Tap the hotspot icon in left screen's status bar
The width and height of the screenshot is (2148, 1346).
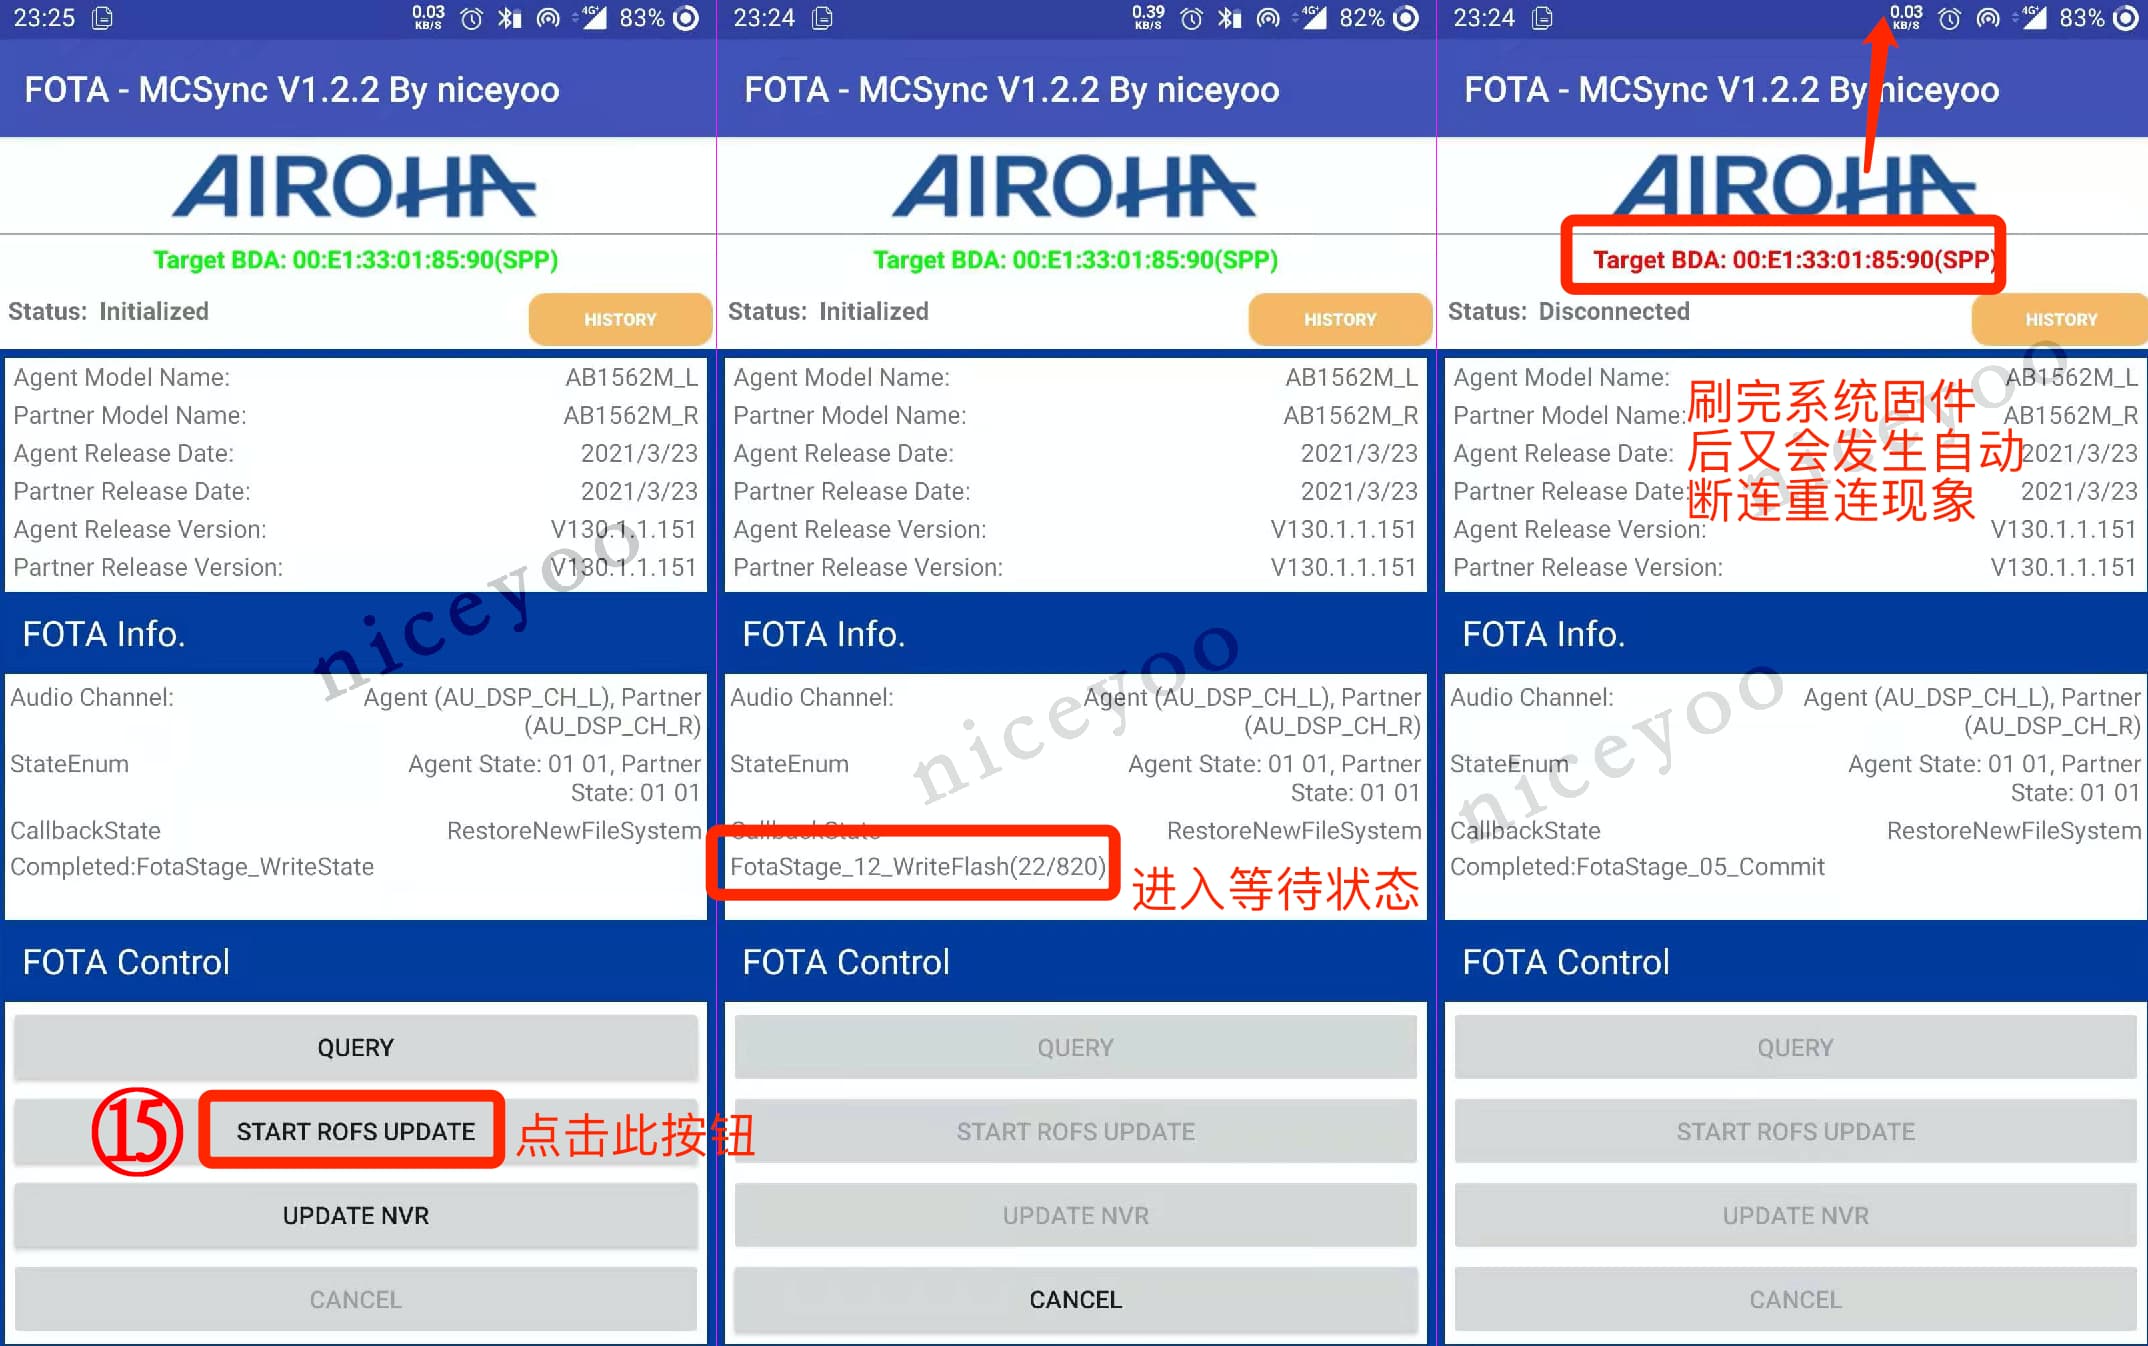click(548, 18)
